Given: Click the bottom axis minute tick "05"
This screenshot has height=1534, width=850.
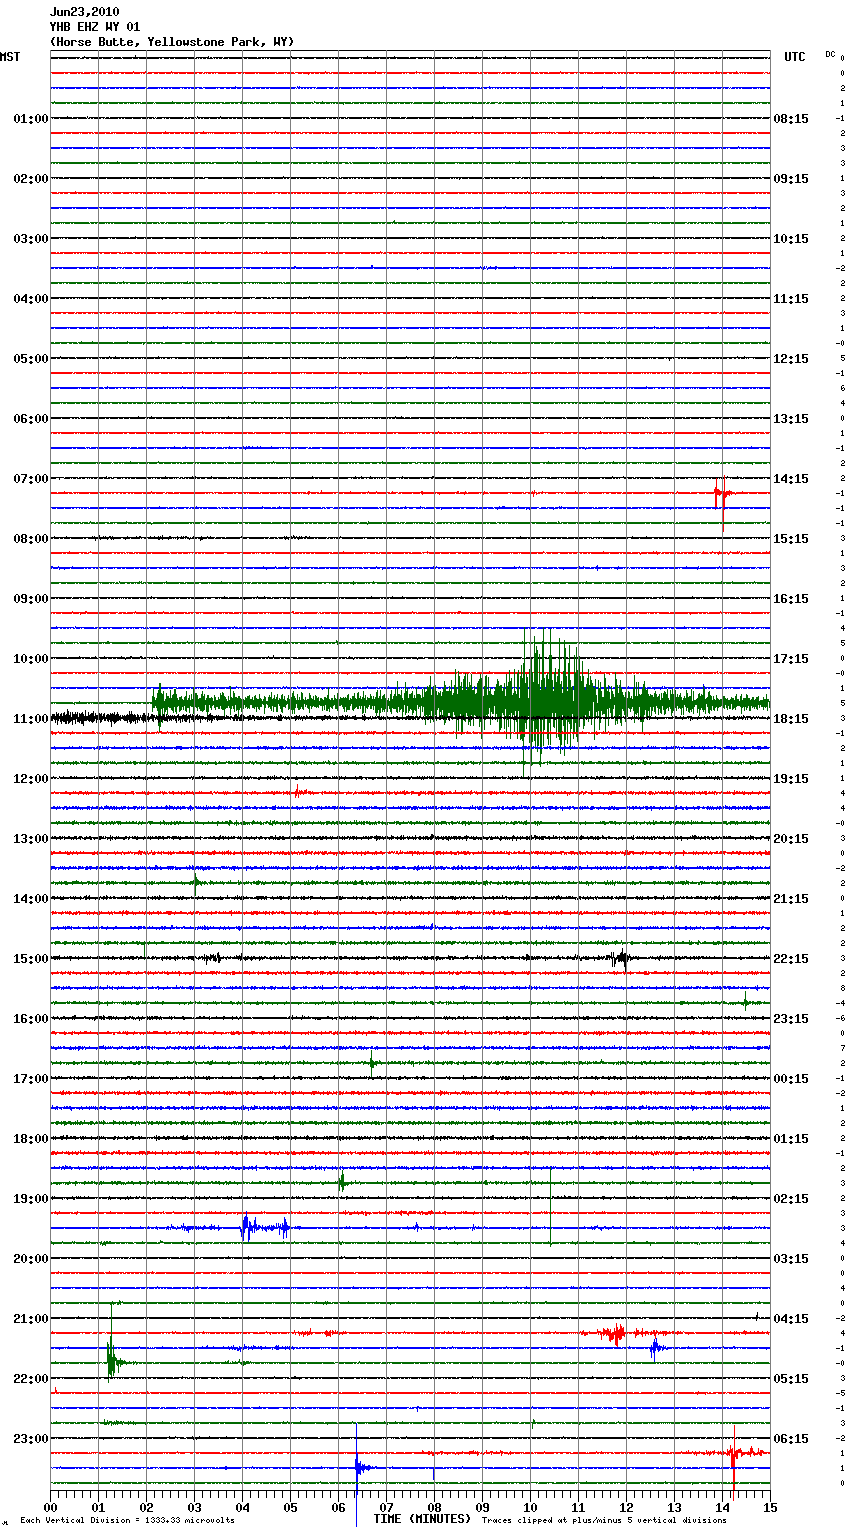Looking at the screenshot, I should (290, 1507).
